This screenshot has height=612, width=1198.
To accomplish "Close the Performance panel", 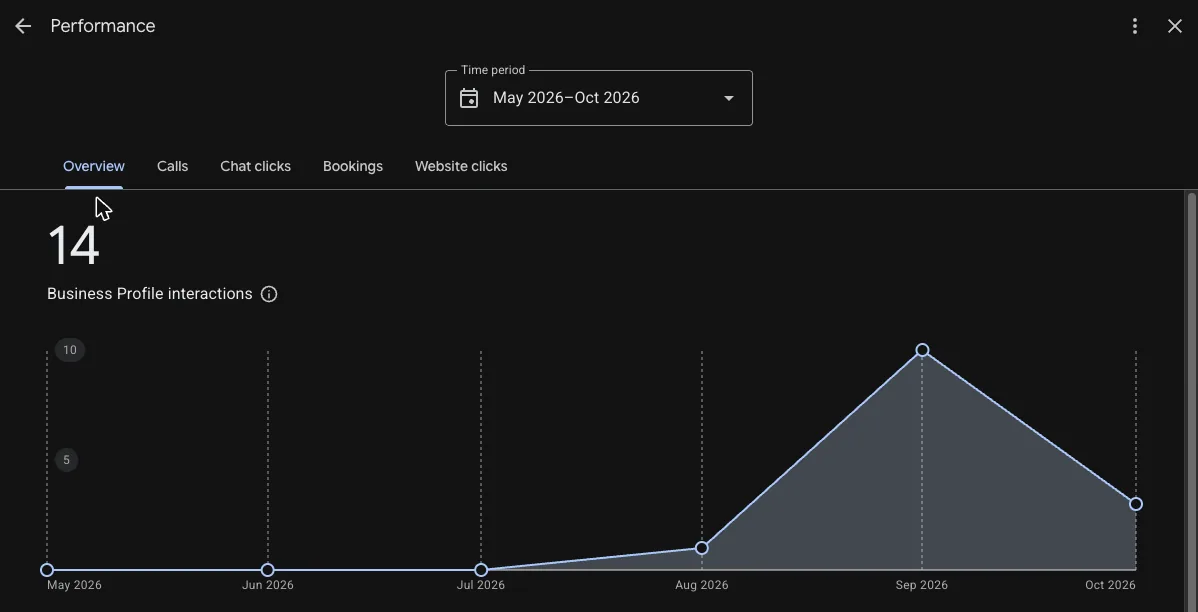I will pos(1175,26).
